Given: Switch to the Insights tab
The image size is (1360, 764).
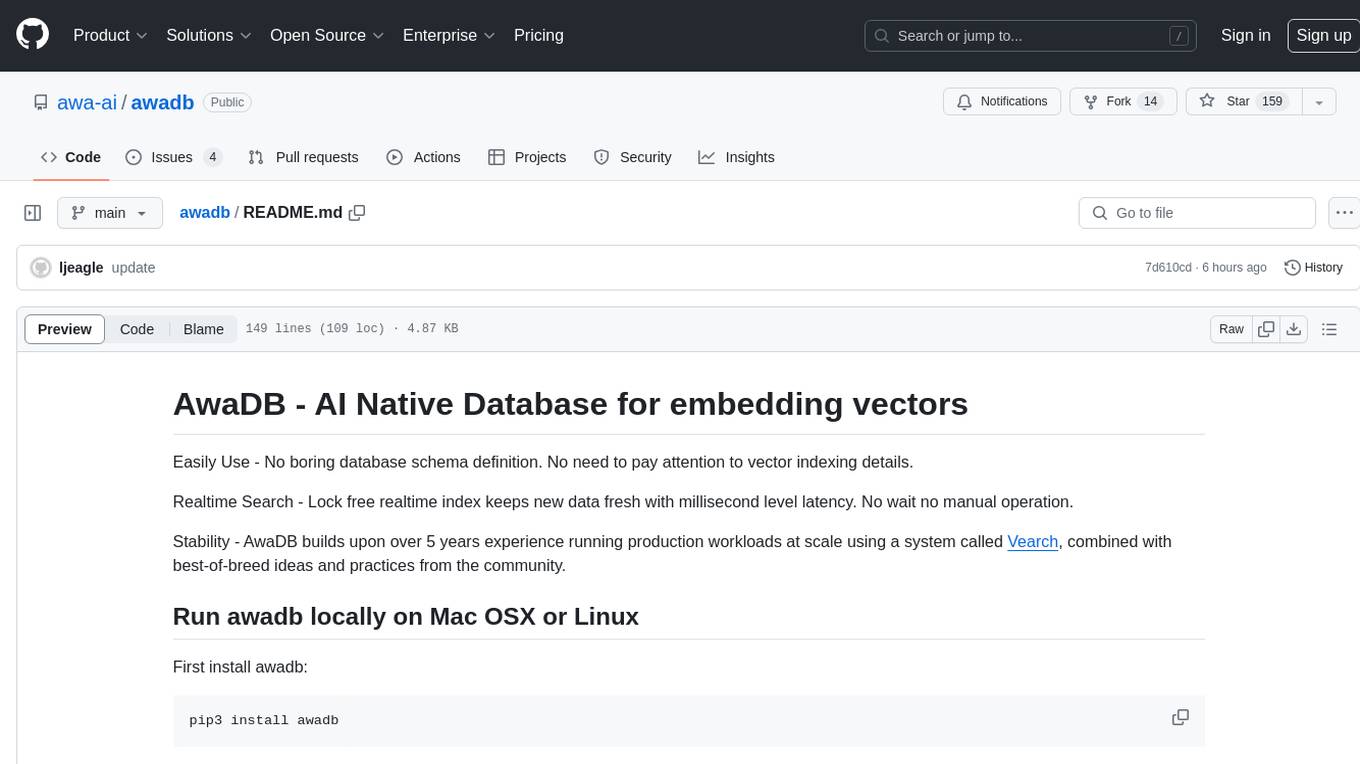Looking at the screenshot, I should pos(736,157).
